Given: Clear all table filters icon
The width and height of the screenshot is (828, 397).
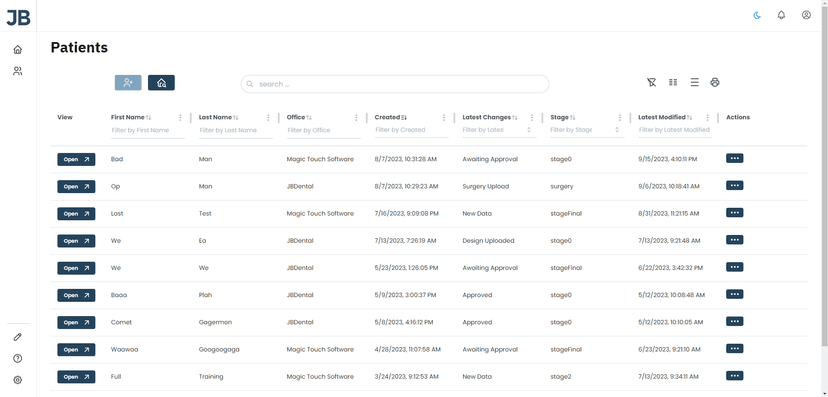Looking at the screenshot, I should coord(652,82).
